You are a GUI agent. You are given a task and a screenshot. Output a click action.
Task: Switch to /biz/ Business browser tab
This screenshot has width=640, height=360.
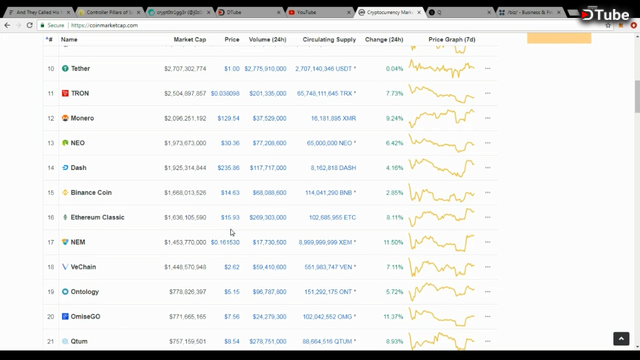tap(530, 12)
